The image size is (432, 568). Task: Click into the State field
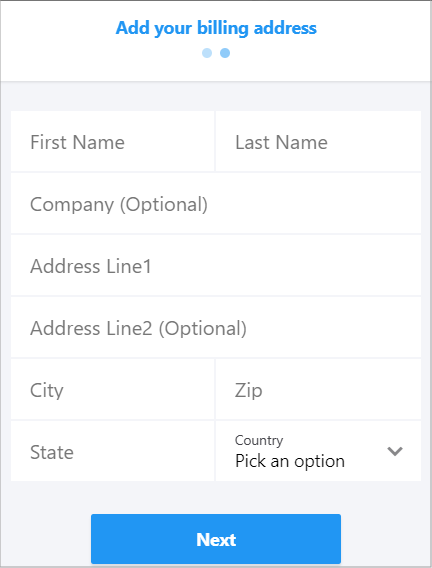(x=113, y=451)
